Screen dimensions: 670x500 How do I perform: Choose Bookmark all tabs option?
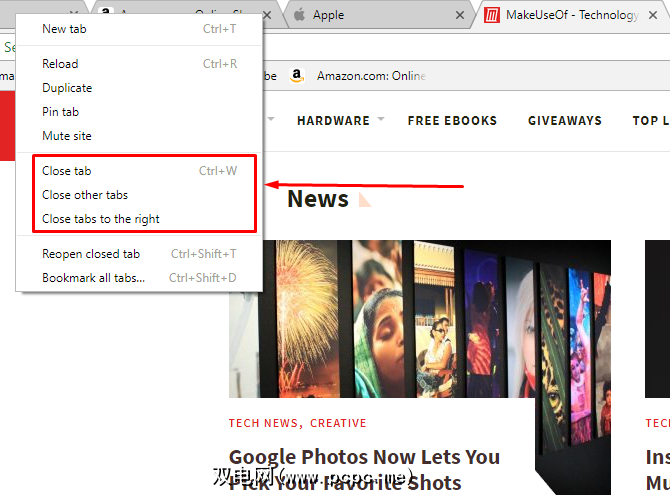pos(139,277)
